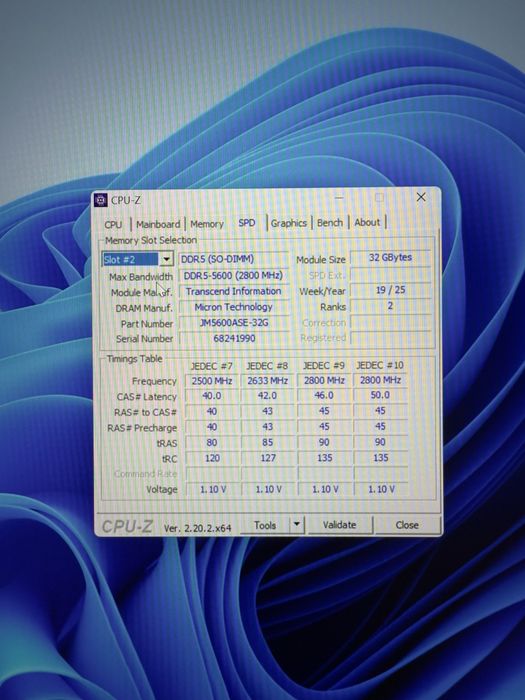The width and height of the screenshot is (525, 700).
Task: Click the CAS# Latency 40.0 cell
Action: tap(212, 396)
